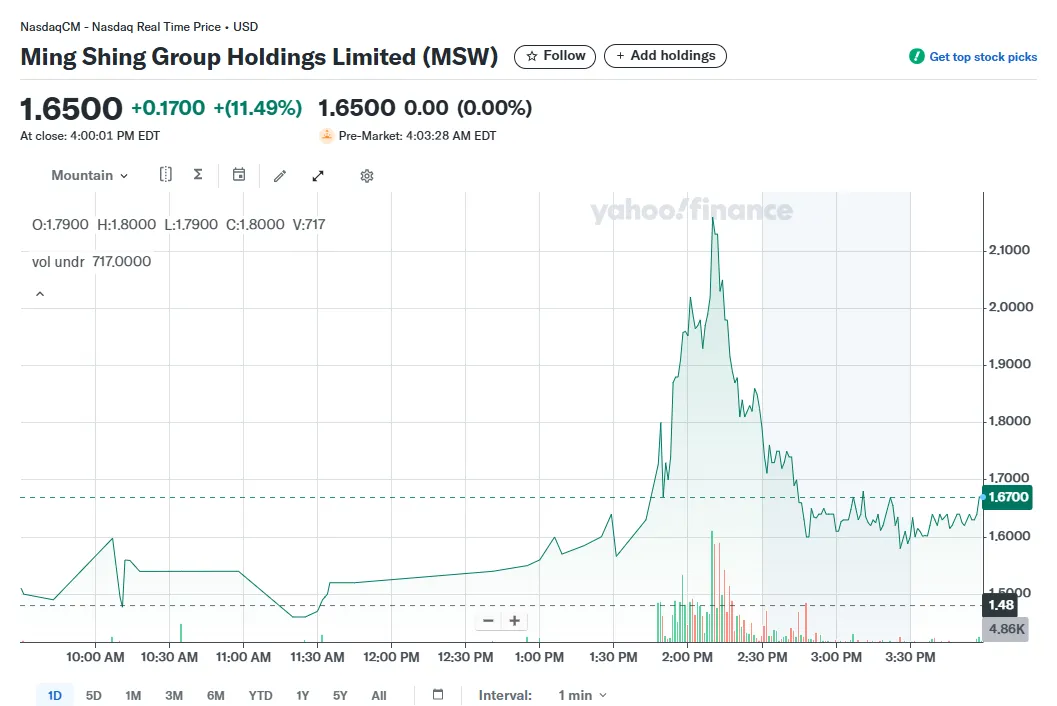Select the 1M time range
The height and width of the screenshot is (706, 1057).
click(133, 695)
